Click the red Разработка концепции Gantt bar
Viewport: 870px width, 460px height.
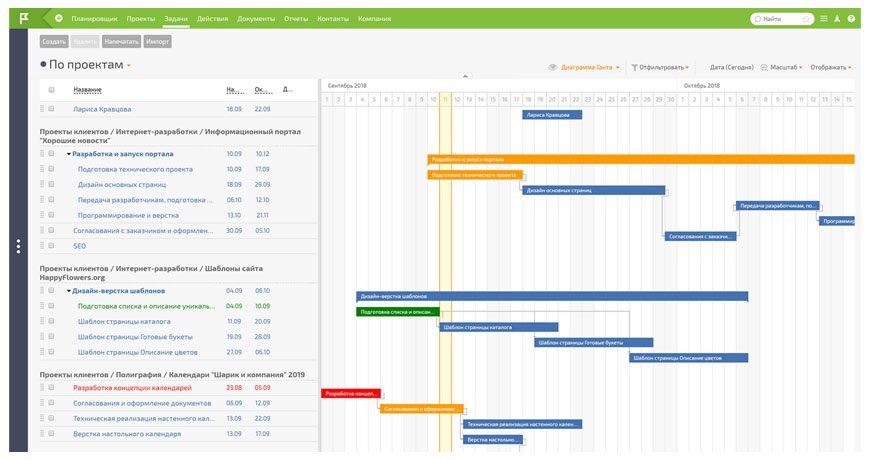click(351, 393)
